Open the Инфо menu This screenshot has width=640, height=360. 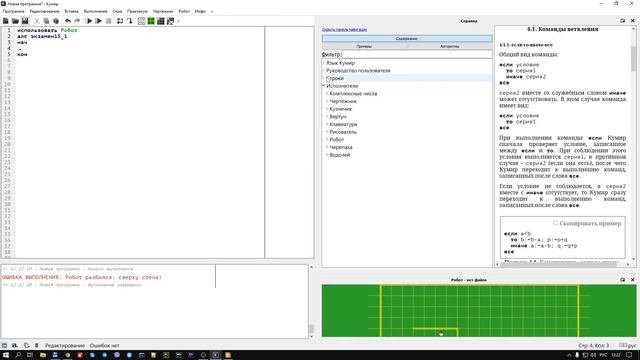tap(200, 11)
